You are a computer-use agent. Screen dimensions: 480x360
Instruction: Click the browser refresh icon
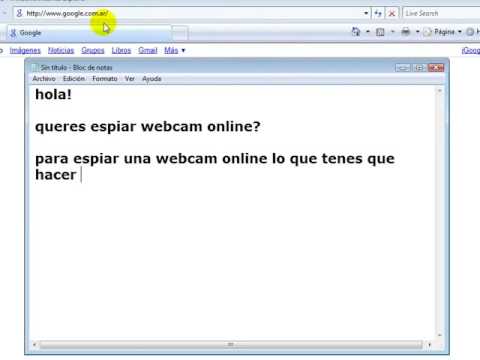(x=378, y=13)
